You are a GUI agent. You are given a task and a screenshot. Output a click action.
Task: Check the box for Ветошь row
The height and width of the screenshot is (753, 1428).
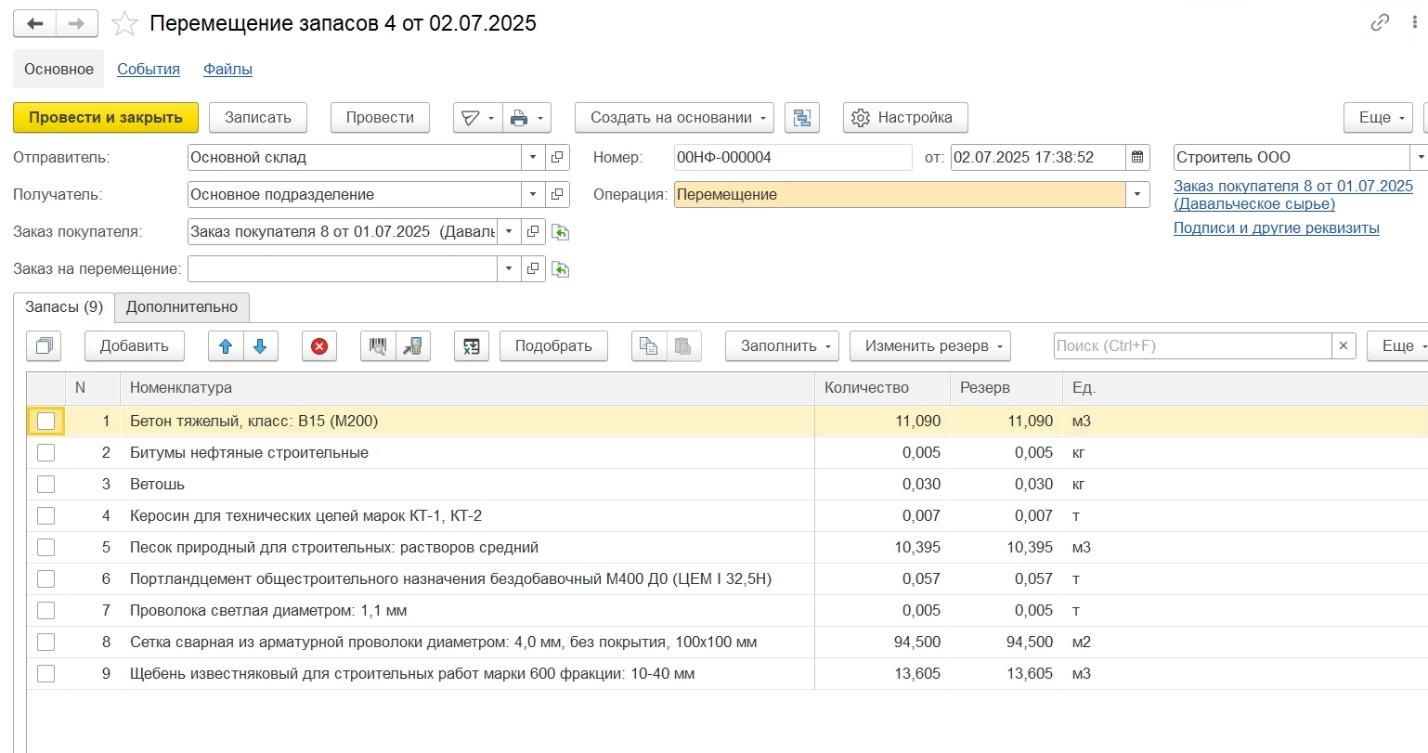click(46, 484)
